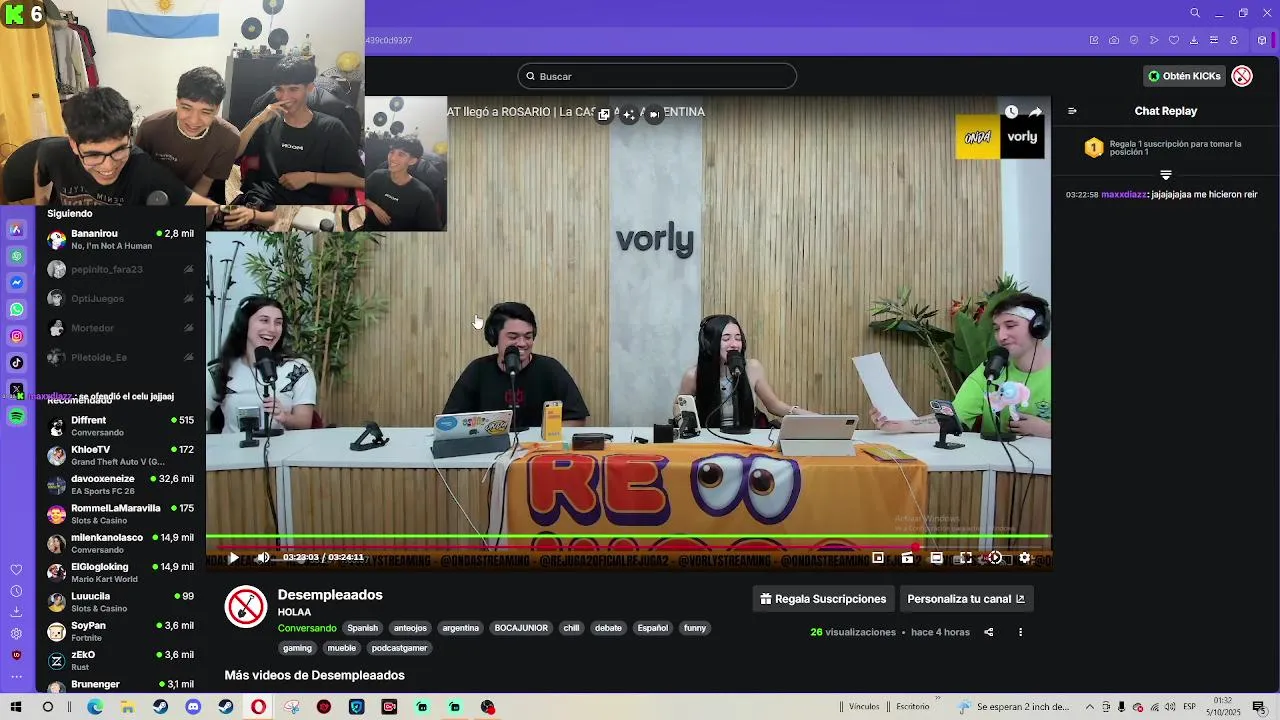The height and width of the screenshot is (720, 1280).
Task: Open the more options menu under video
Action: coord(1020,632)
